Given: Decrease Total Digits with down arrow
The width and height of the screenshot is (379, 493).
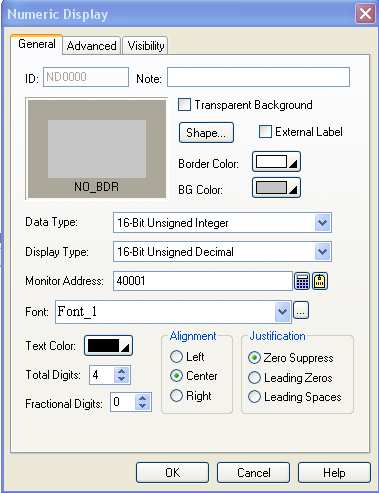Looking at the screenshot, I should [x=122, y=379].
